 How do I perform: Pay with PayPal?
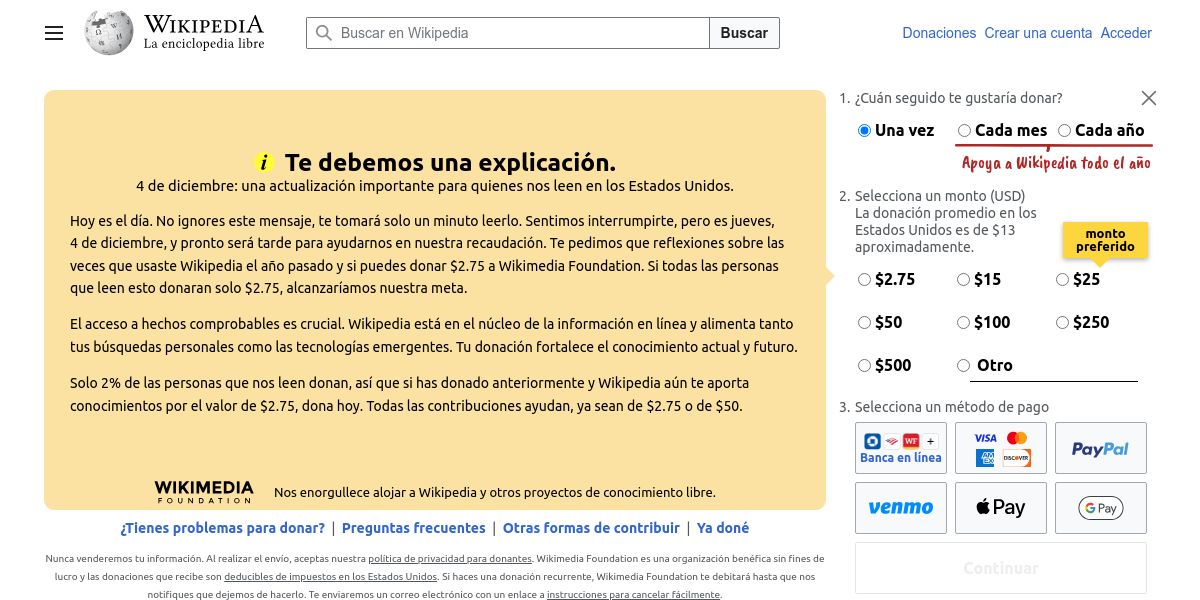point(1101,448)
